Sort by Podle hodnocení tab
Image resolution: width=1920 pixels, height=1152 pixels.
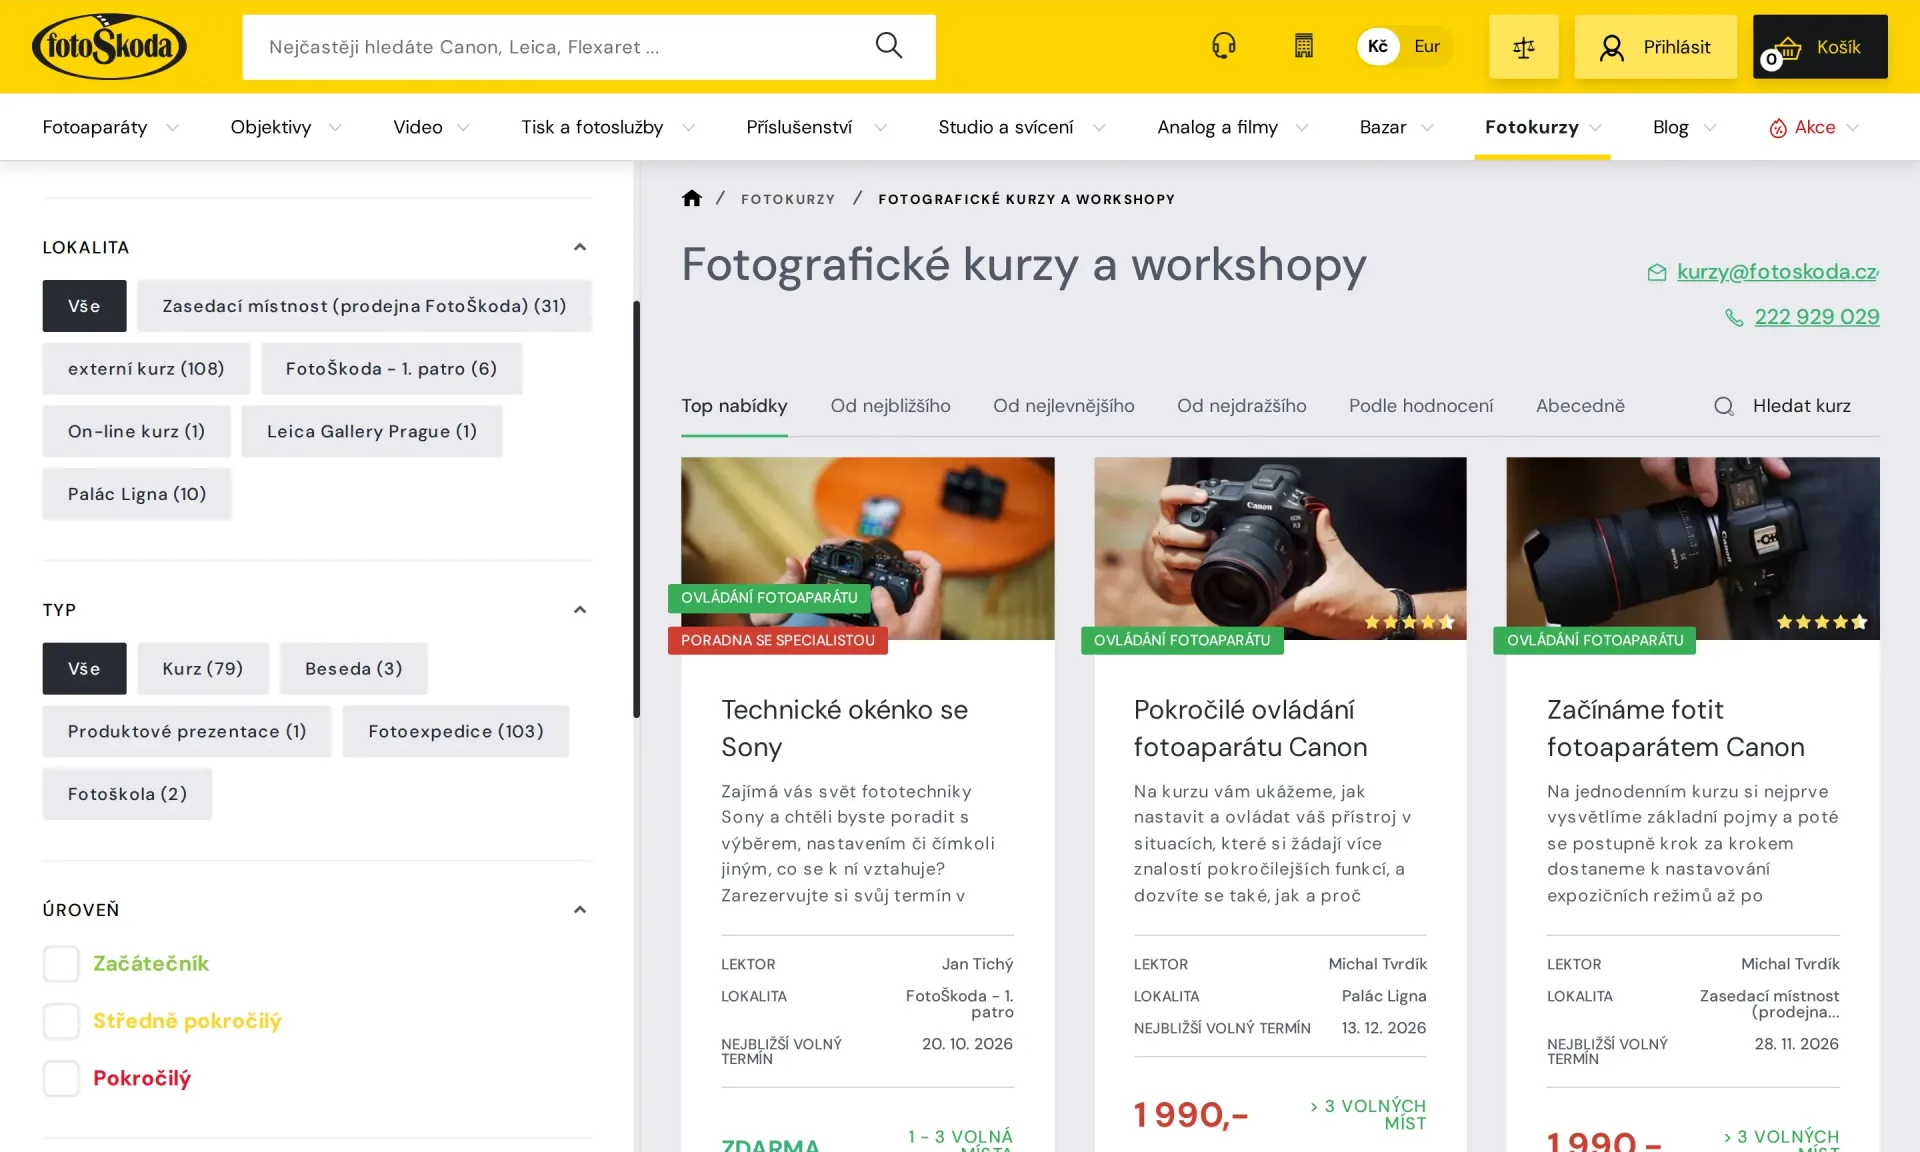1420,406
